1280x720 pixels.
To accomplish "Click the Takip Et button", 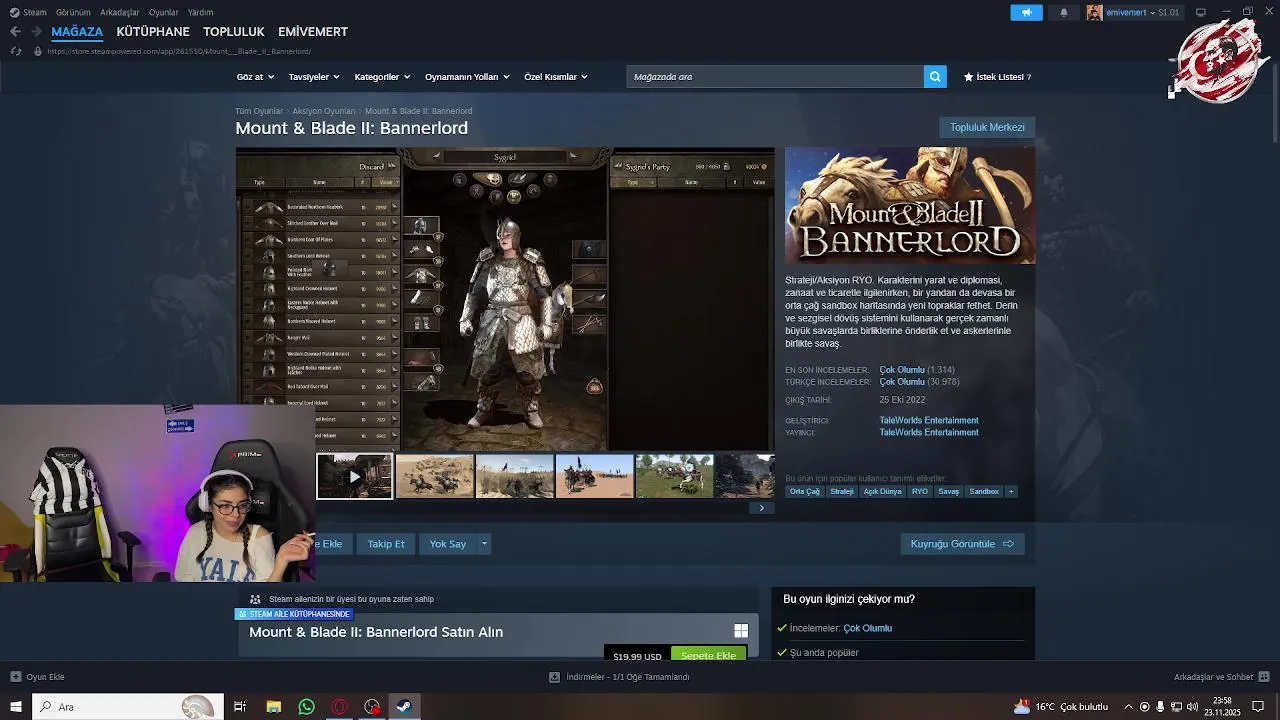I will pyautogui.click(x=386, y=544).
